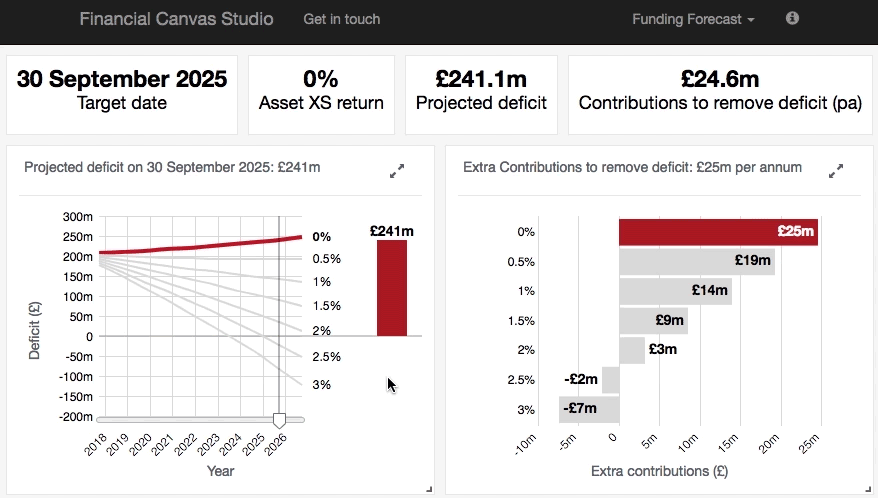The image size is (878, 498).
Task: Select the negative -£7m bar
Action: pos(589,409)
